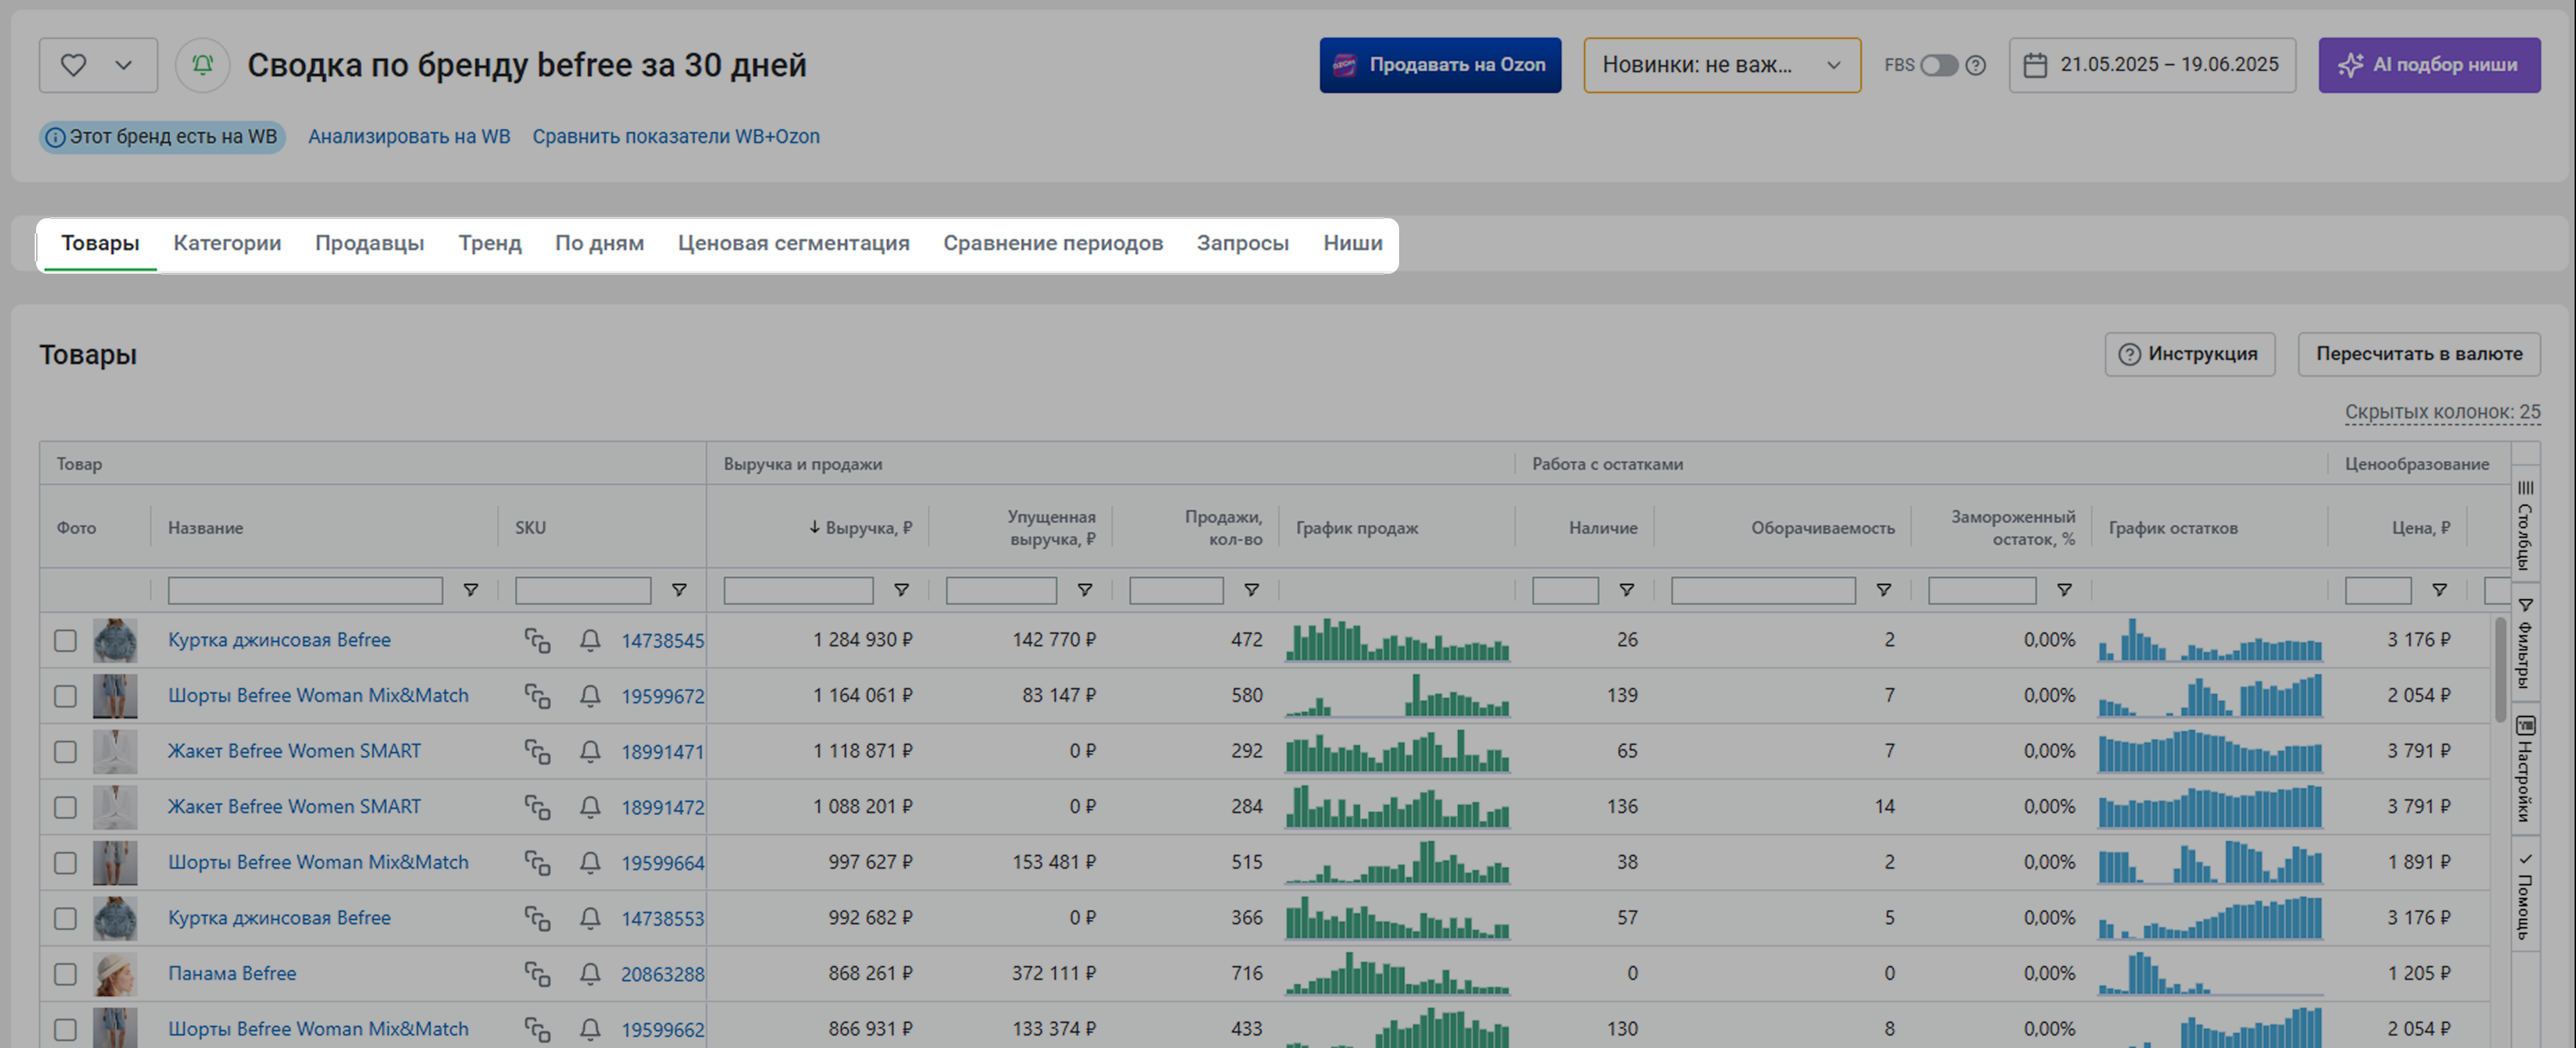This screenshot has width=2576, height=1048.
Task: Check row with SKU 18991472
Action: click(65, 807)
